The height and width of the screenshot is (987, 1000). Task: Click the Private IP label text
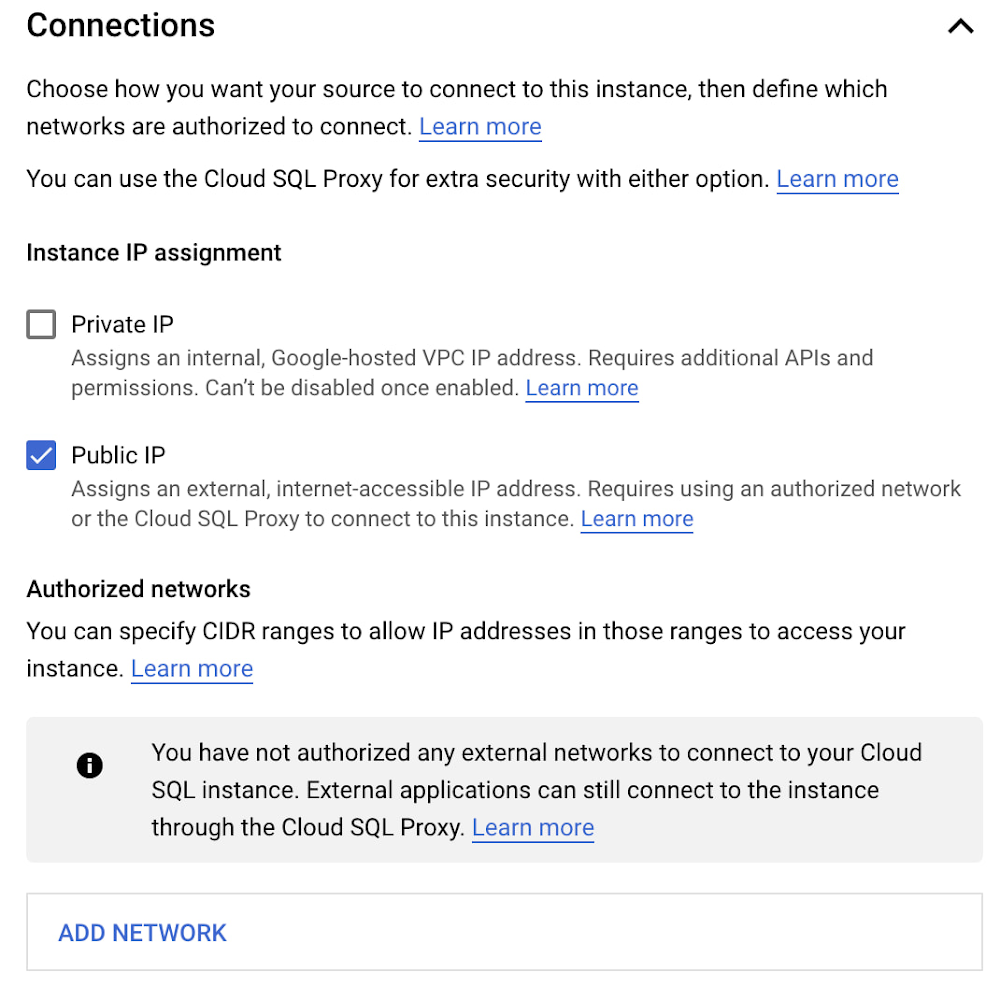[x=122, y=325]
